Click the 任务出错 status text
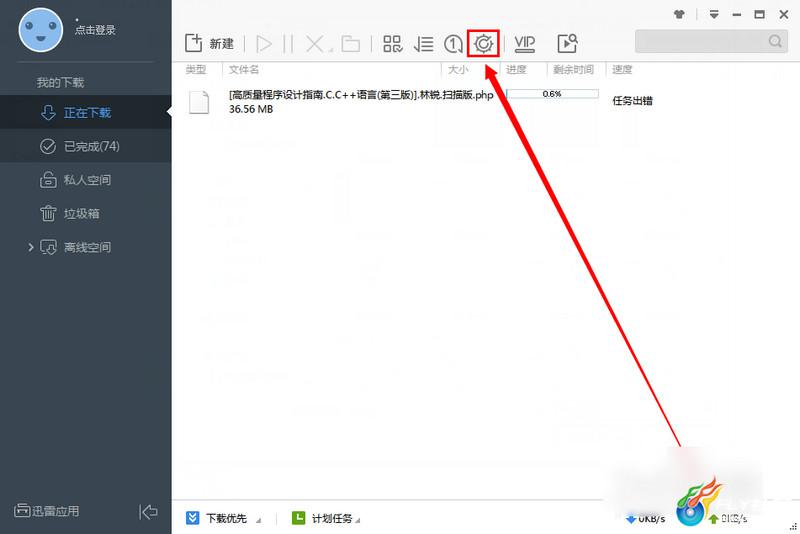 tap(633, 101)
